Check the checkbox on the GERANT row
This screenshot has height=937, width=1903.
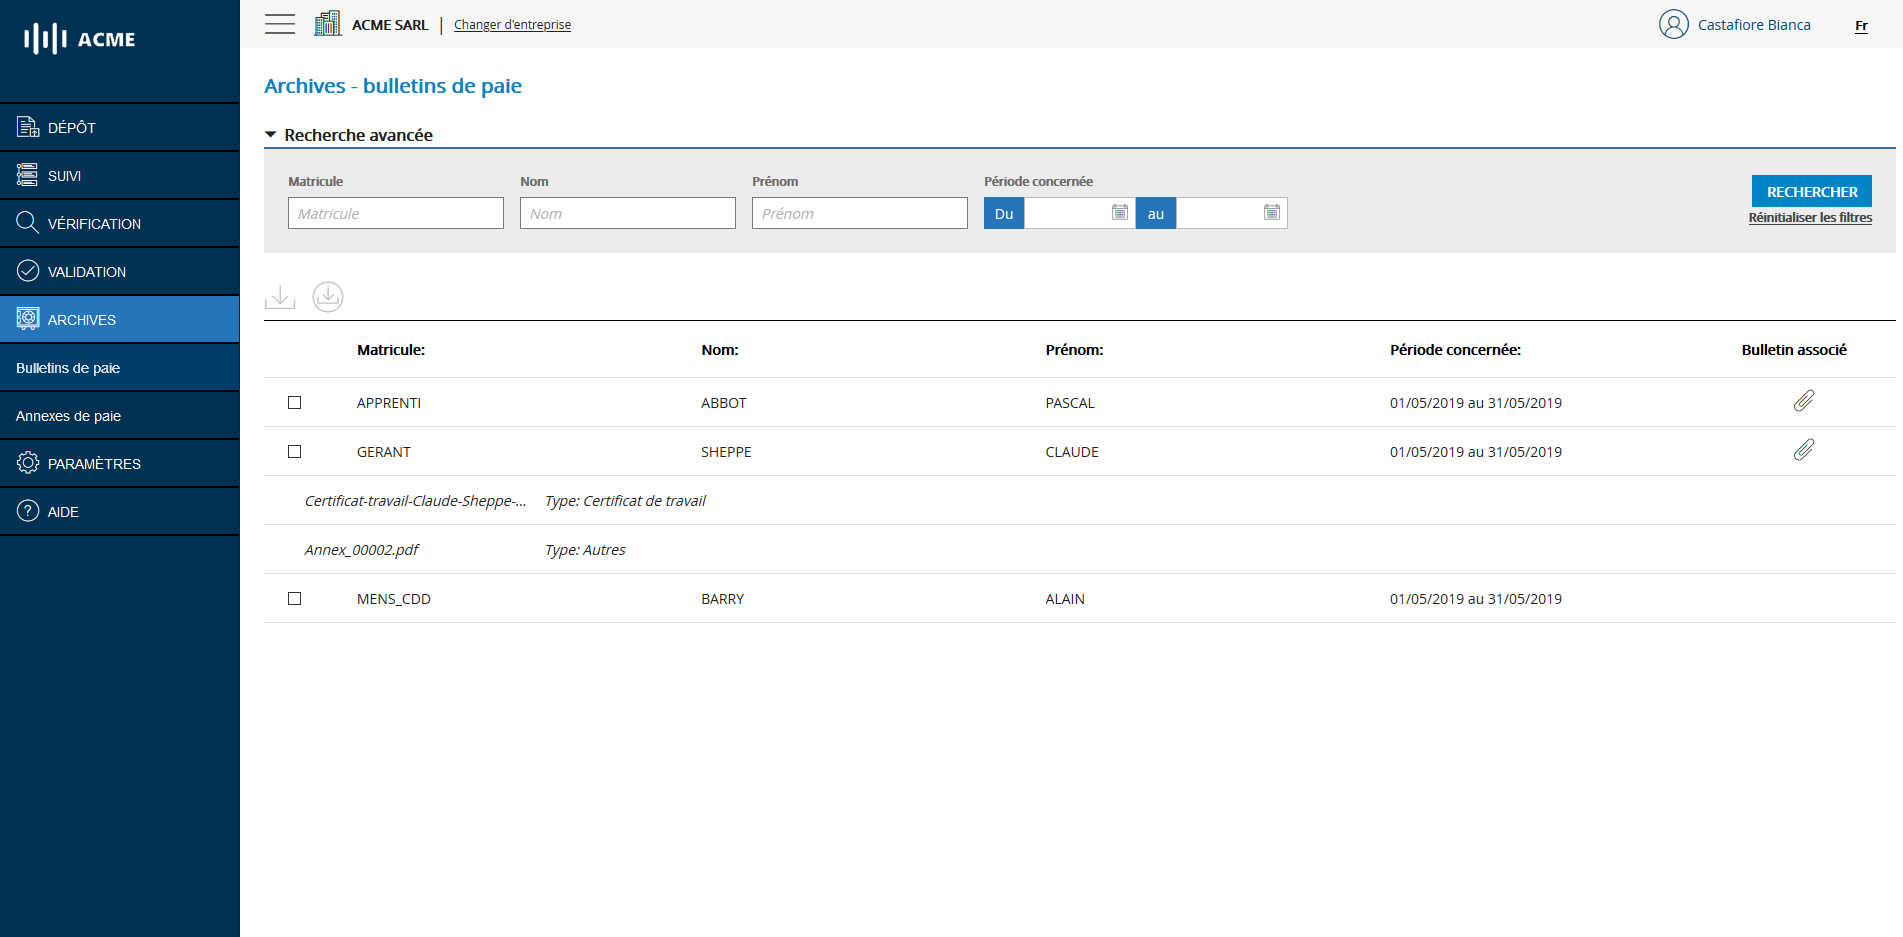(294, 451)
